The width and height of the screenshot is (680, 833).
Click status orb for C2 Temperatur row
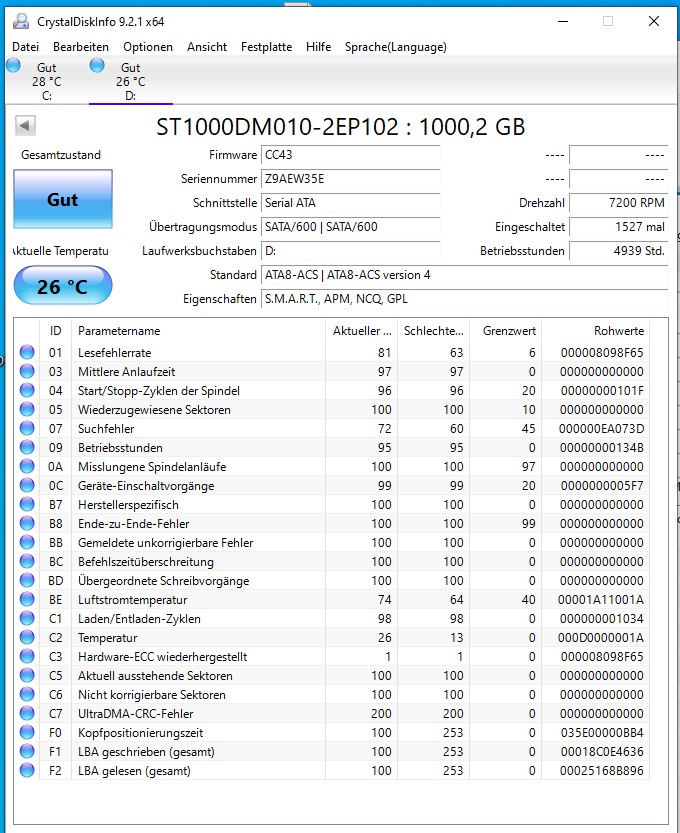point(27,638)
